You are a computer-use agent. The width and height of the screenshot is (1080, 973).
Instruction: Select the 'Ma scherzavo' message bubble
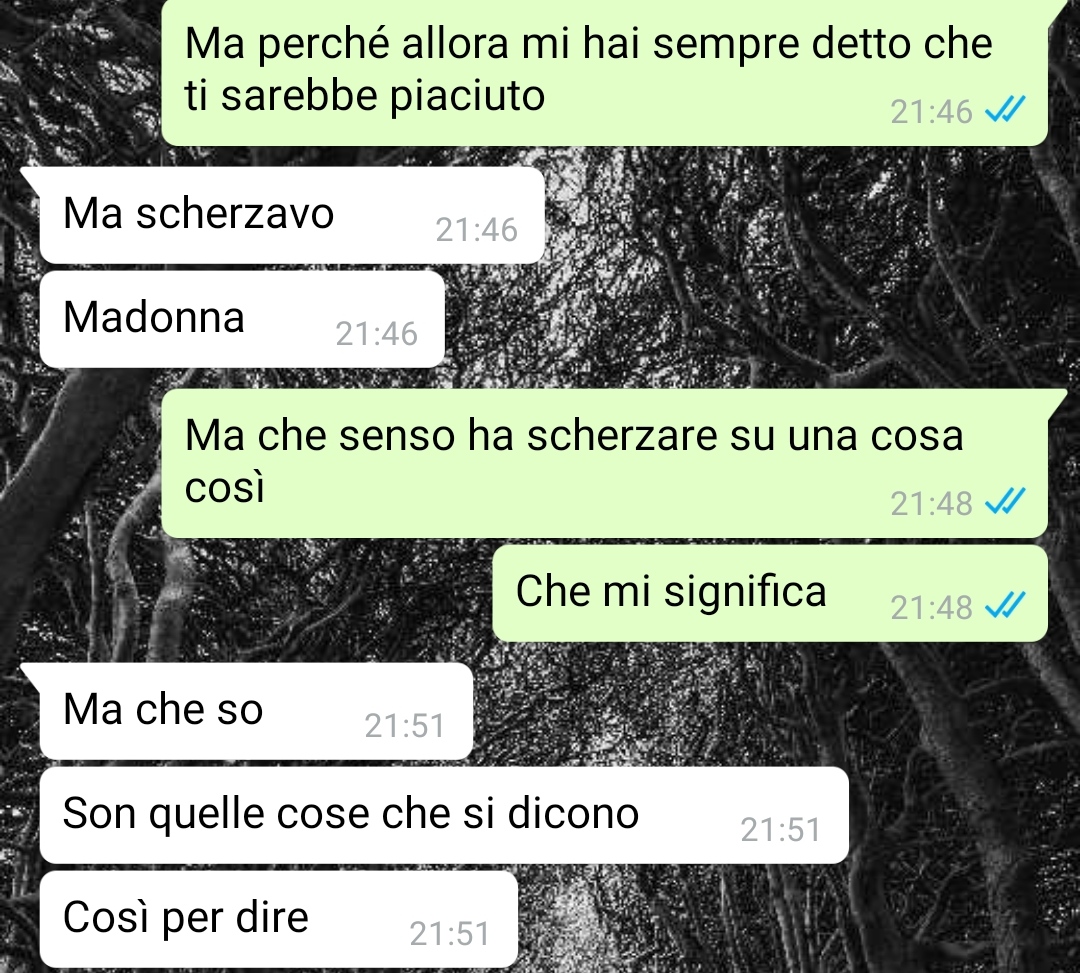(x=292, y=215)
